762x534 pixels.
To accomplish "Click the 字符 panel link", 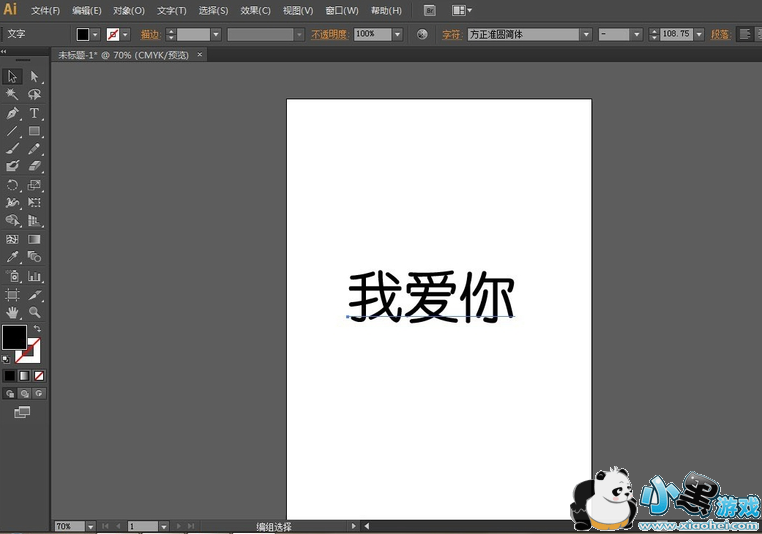I will (x=452, y=34).
